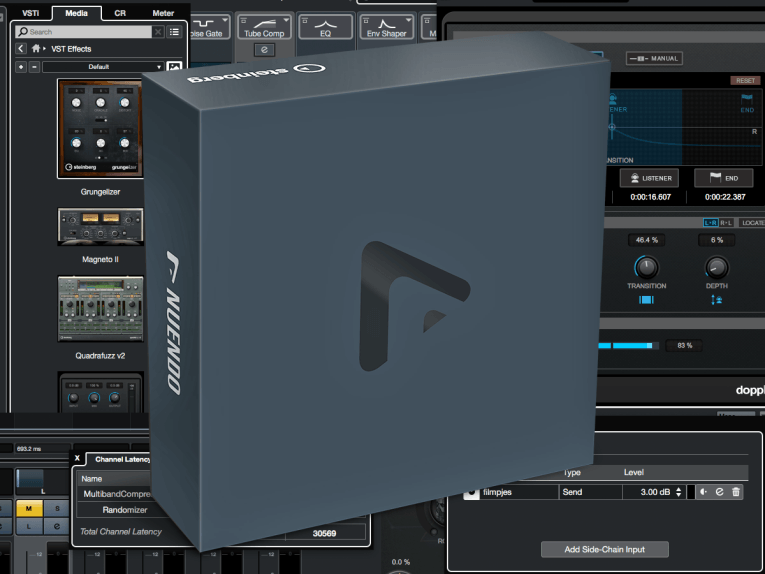
Task: Click the minus button beside Default
Action: [x=34, y=67]
